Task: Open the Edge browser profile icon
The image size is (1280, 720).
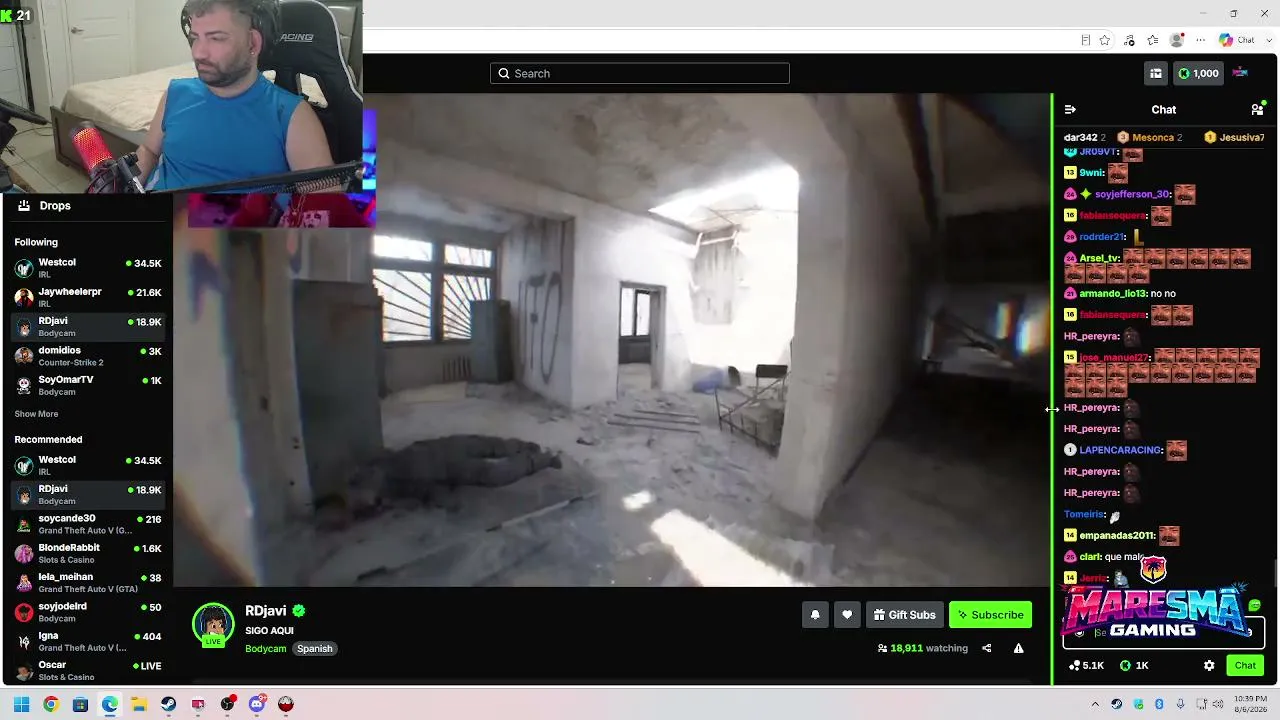Action: (1177, 40)
